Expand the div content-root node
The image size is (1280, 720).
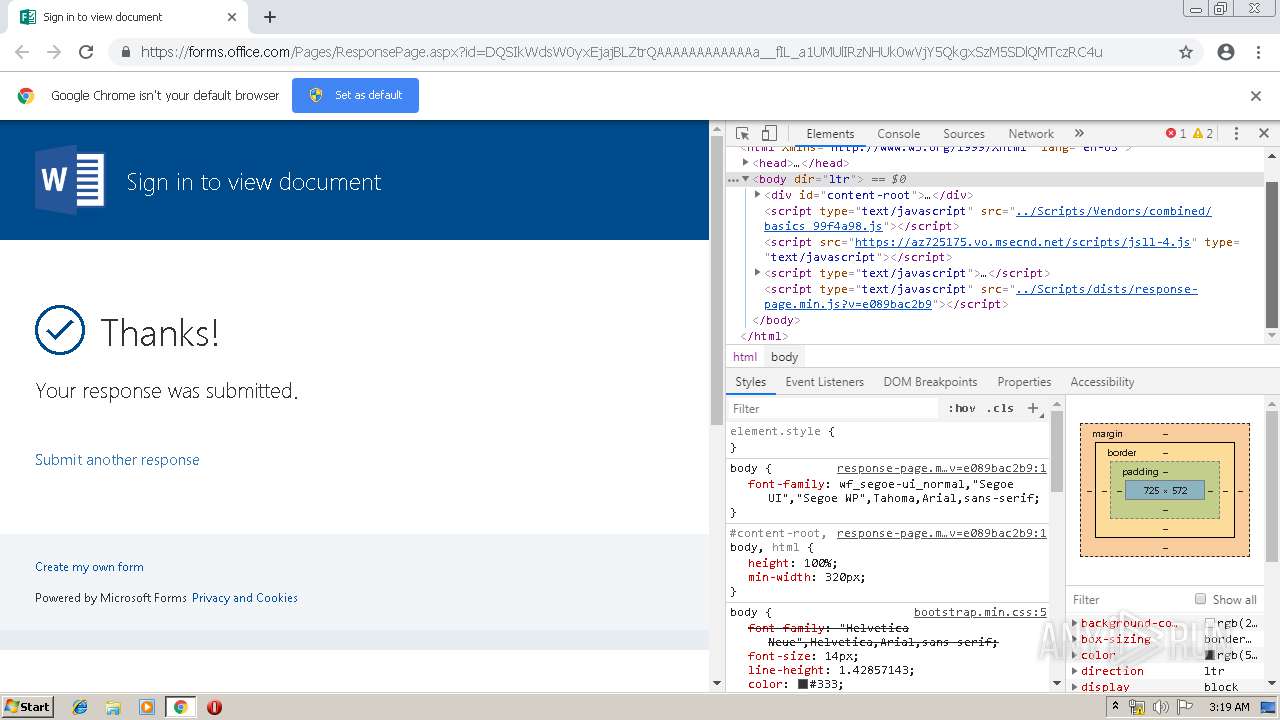(x=757, y=195)
